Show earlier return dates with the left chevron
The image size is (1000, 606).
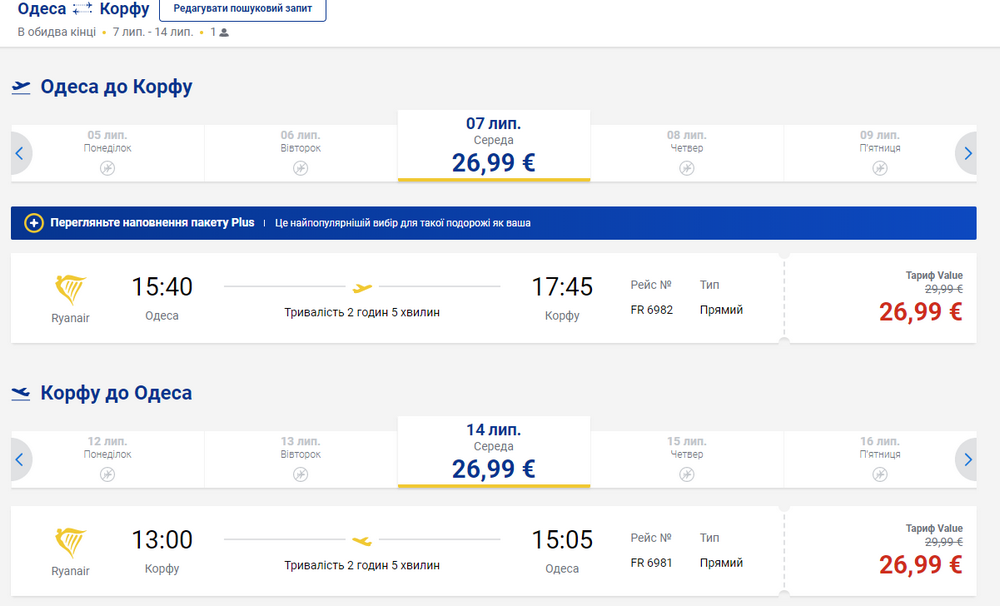20,459
